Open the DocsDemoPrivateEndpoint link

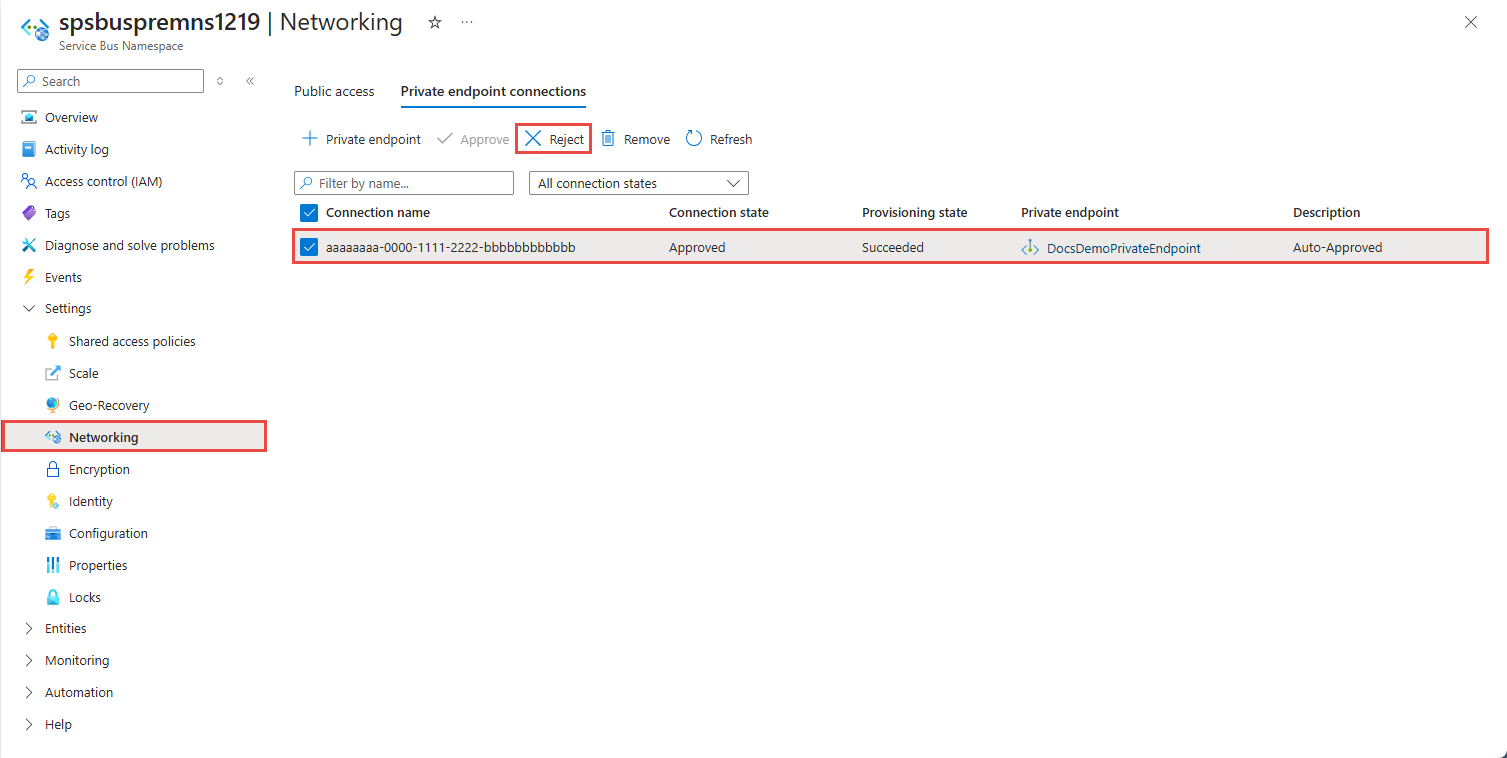[x=1124, y=248]
